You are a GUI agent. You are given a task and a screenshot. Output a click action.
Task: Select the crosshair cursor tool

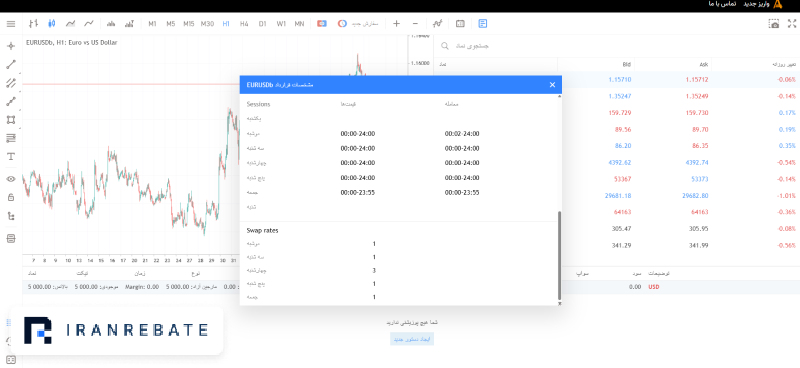11,46
